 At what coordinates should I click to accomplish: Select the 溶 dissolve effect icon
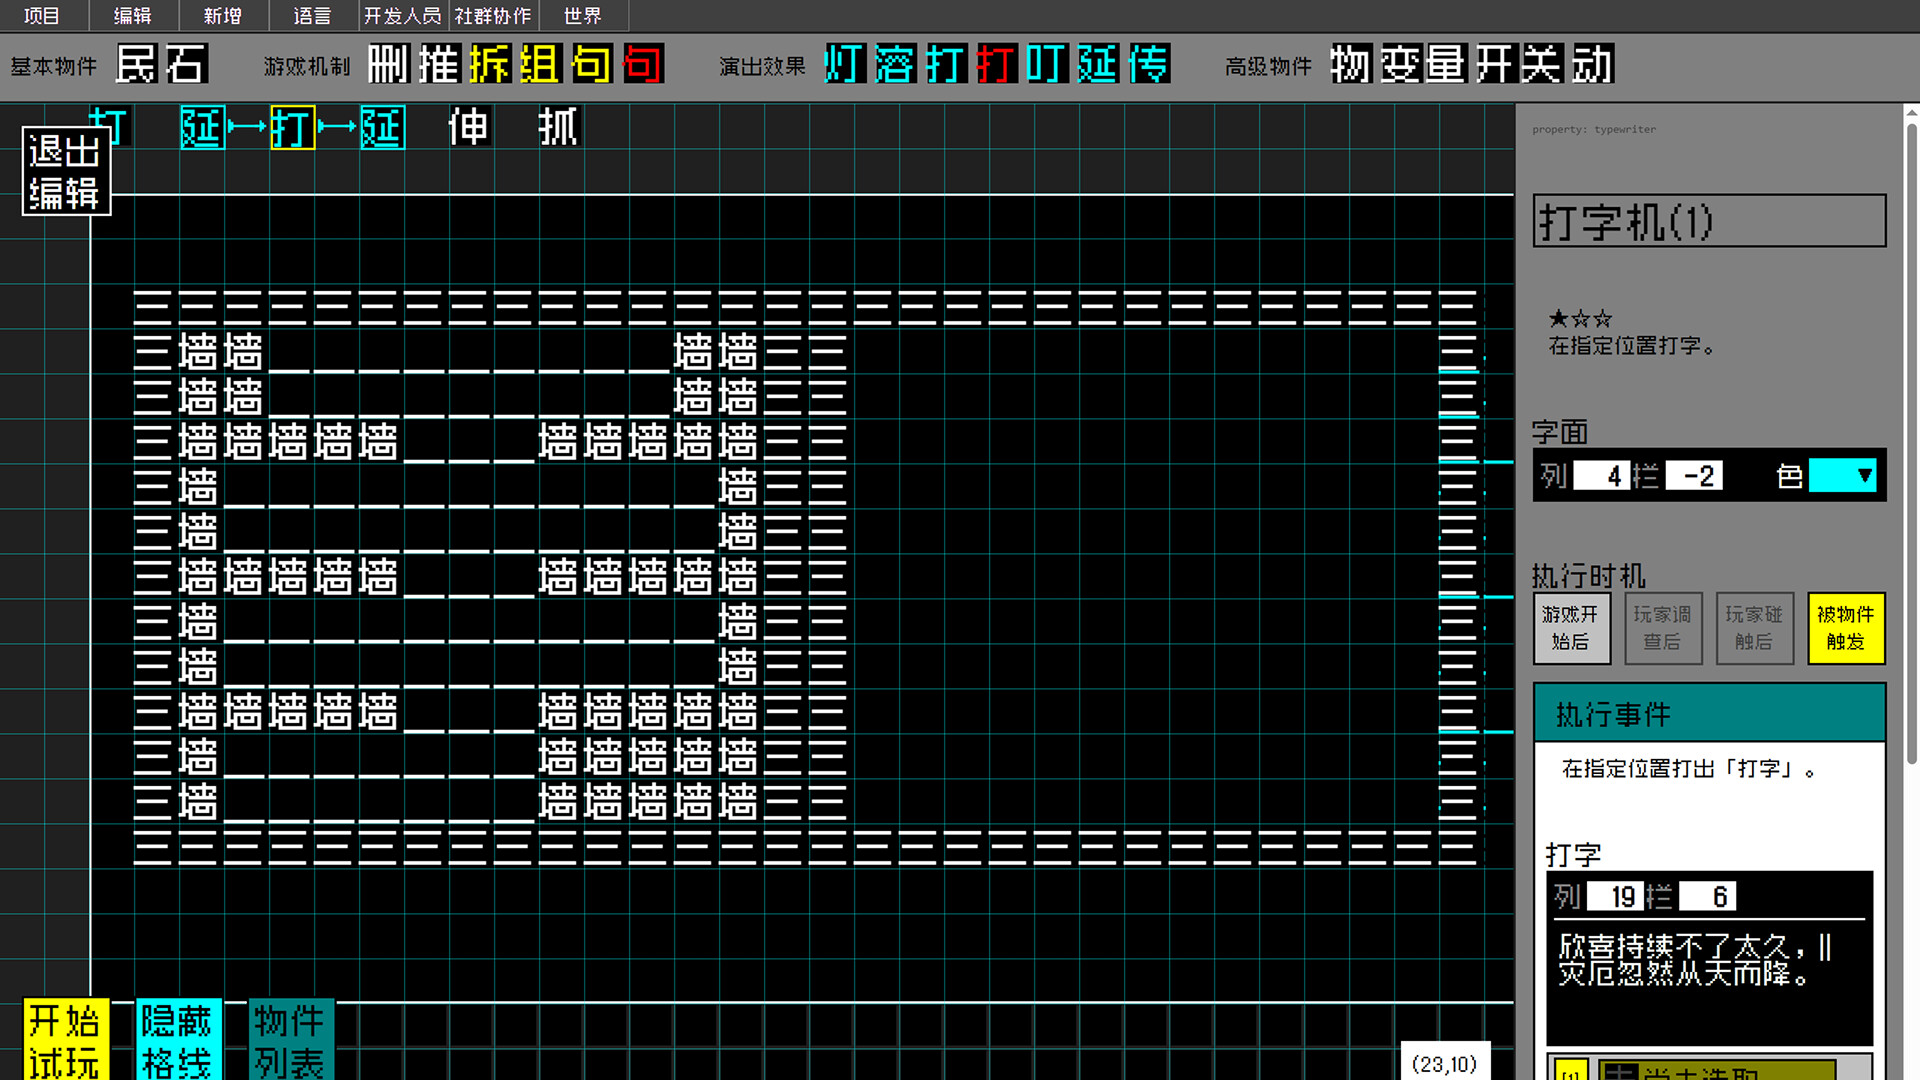pos(895,65)
